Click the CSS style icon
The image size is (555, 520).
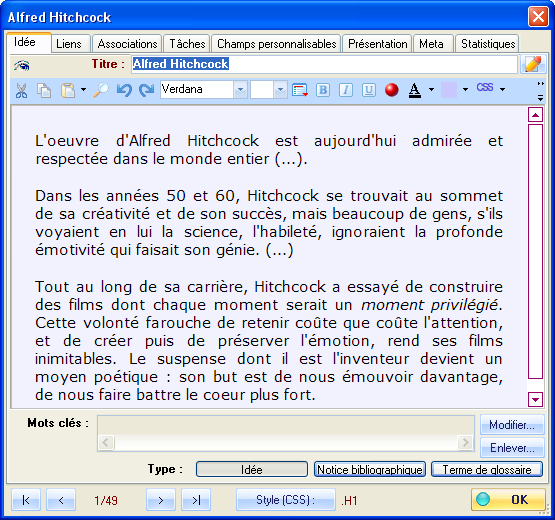tap(485, 88)
